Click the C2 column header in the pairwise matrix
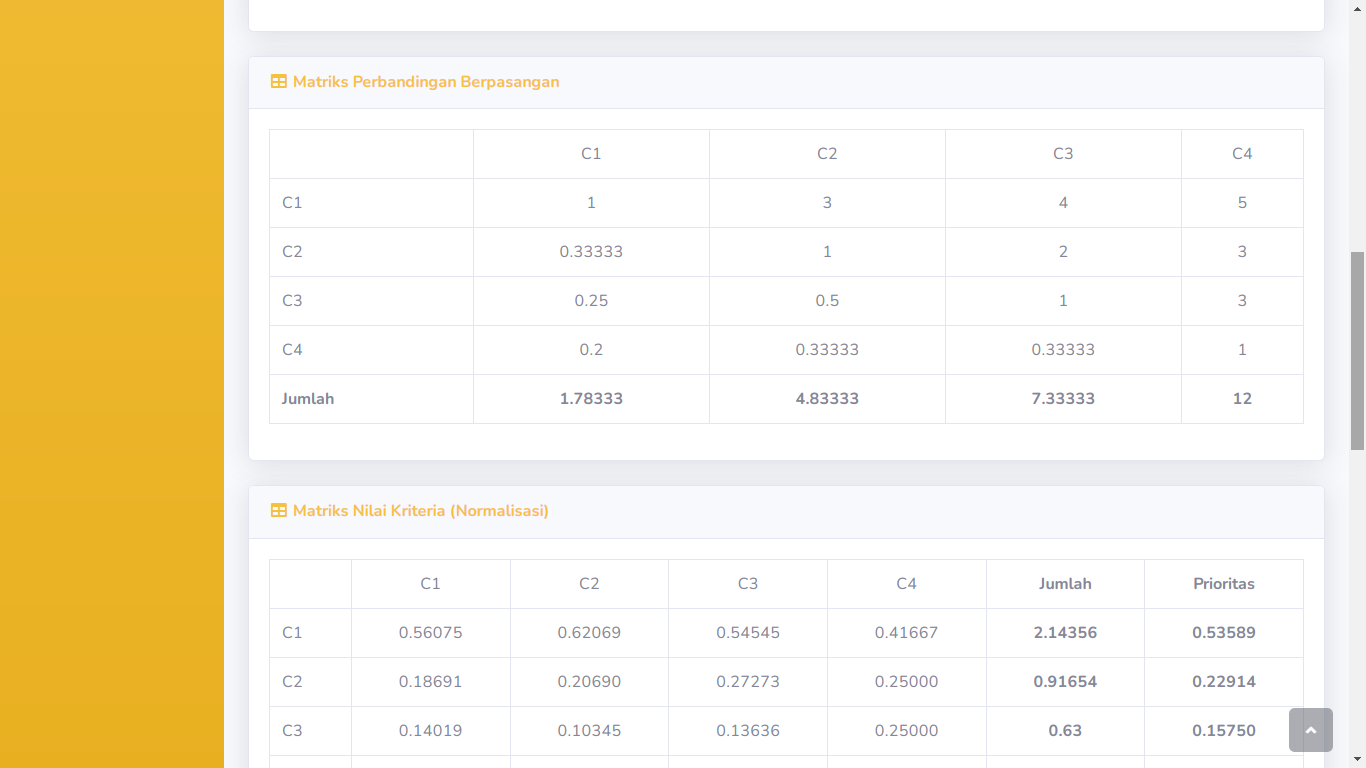The height and width of the screenshot is (768, 1366). pos(827,154)
